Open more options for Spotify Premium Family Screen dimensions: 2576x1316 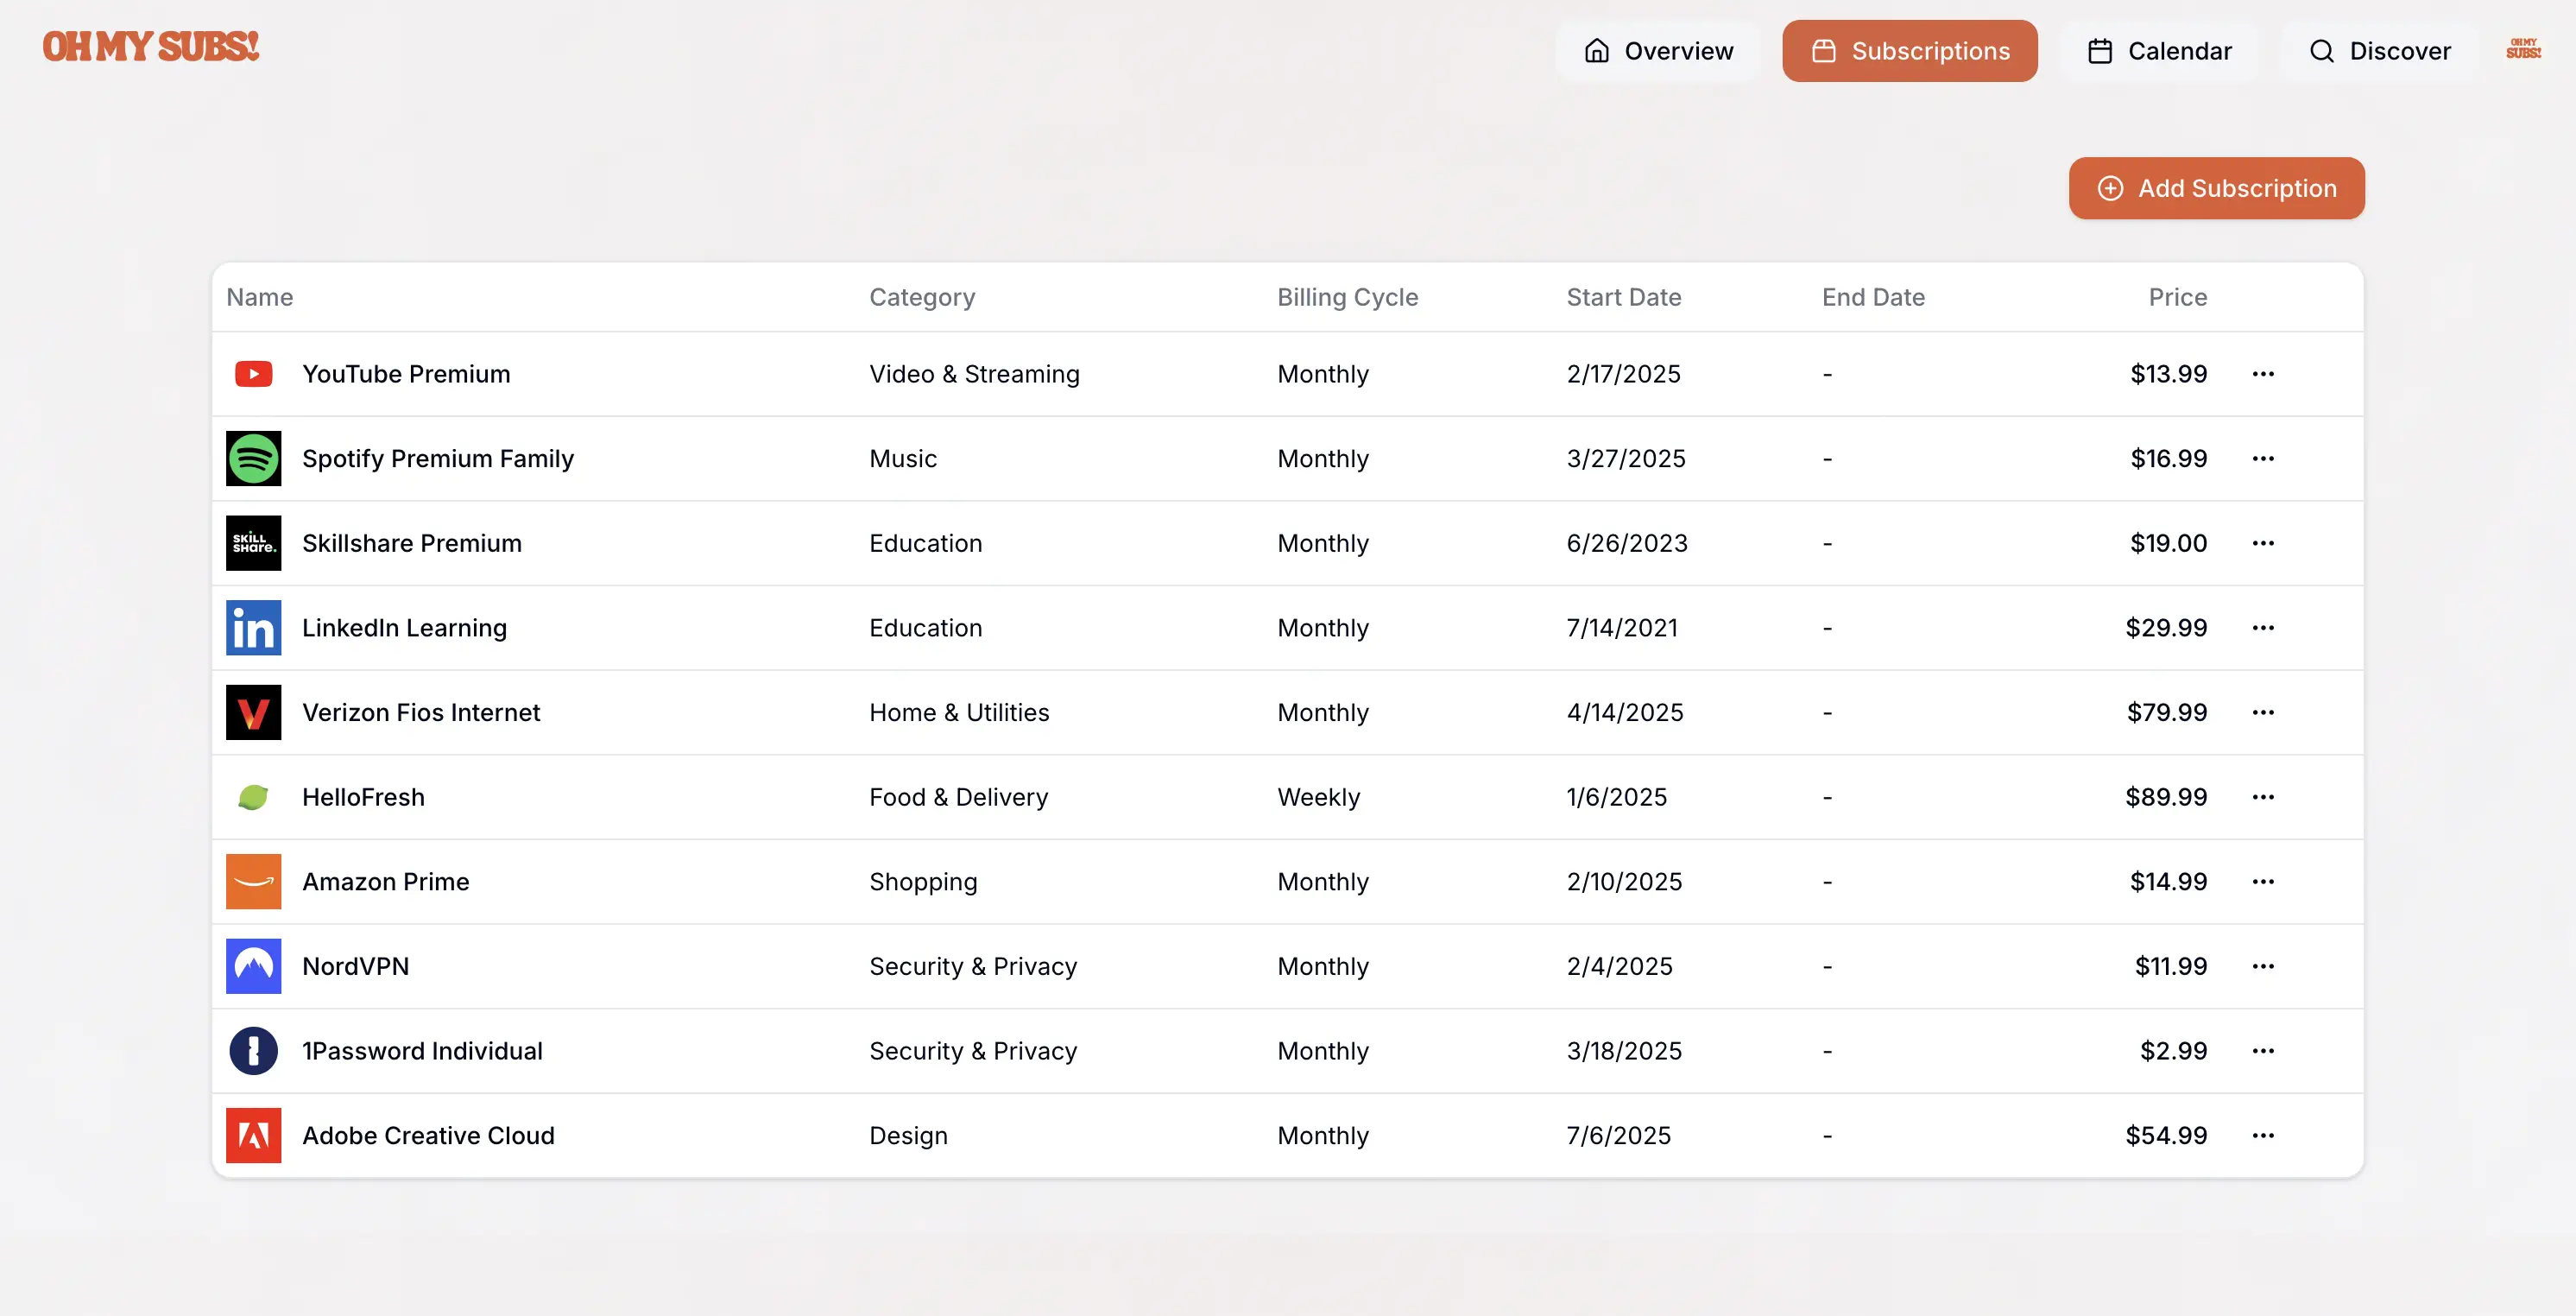pos(2263,458)
